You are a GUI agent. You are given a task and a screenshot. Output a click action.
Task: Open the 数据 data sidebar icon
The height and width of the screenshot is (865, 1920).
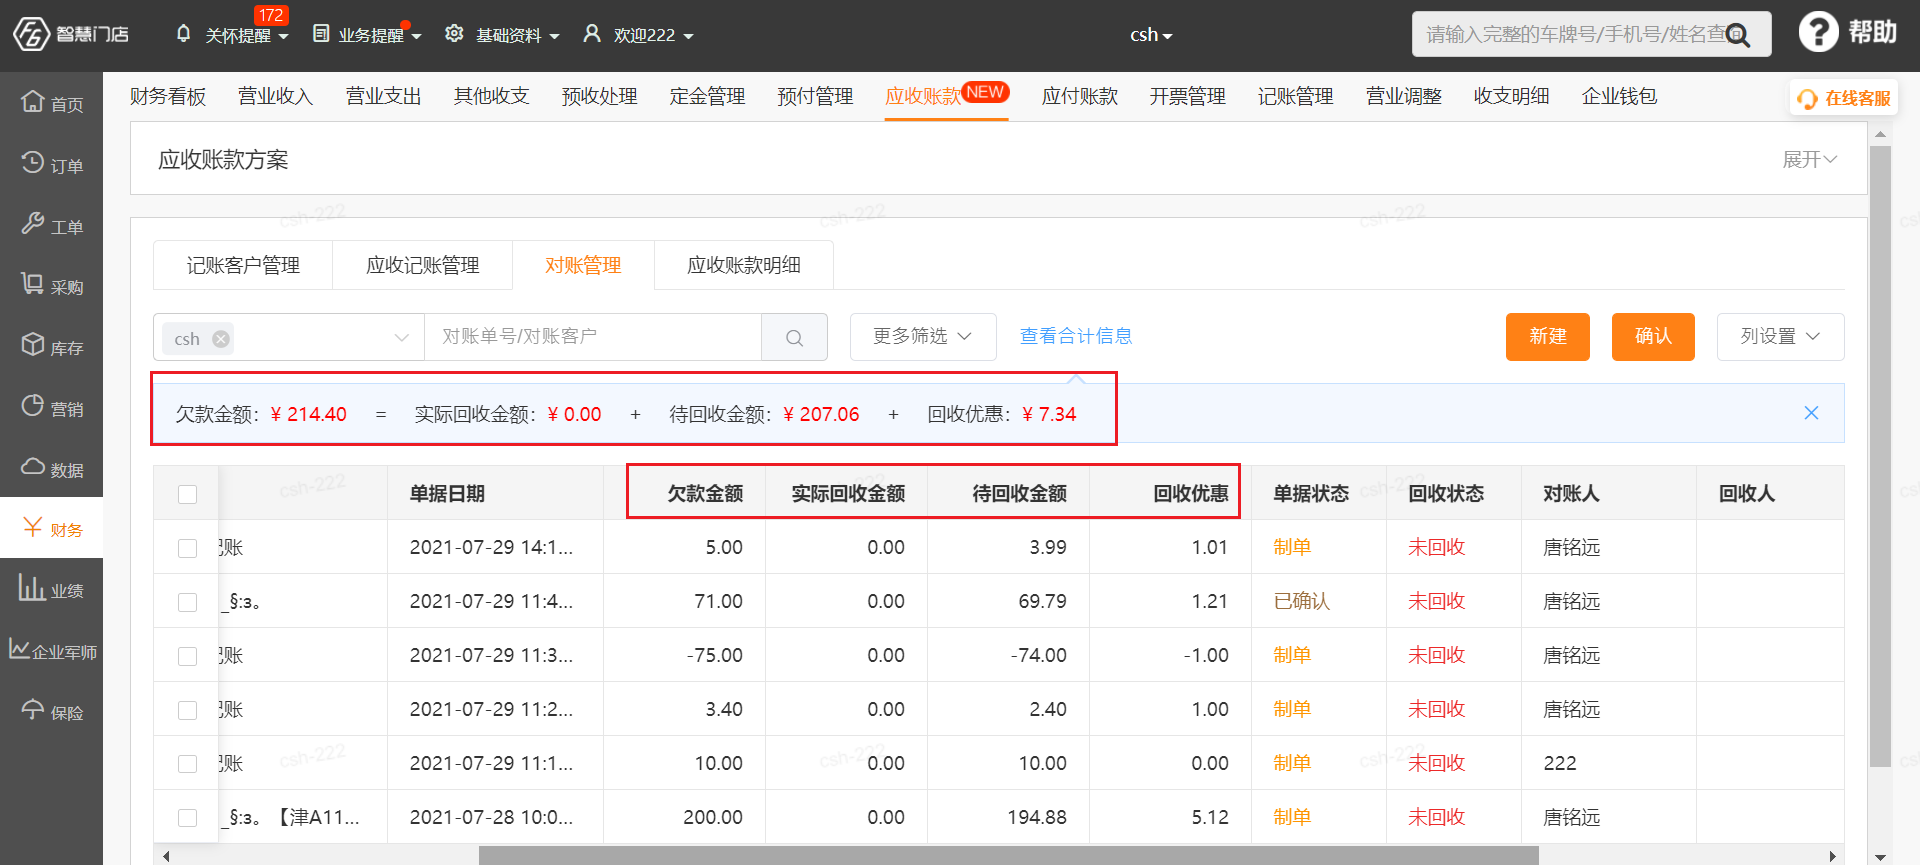tap(33, 467)
